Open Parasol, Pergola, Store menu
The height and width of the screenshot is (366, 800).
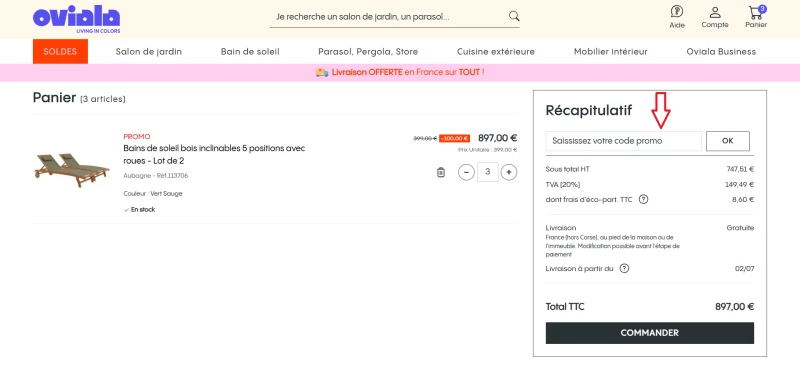click(368, 52)
